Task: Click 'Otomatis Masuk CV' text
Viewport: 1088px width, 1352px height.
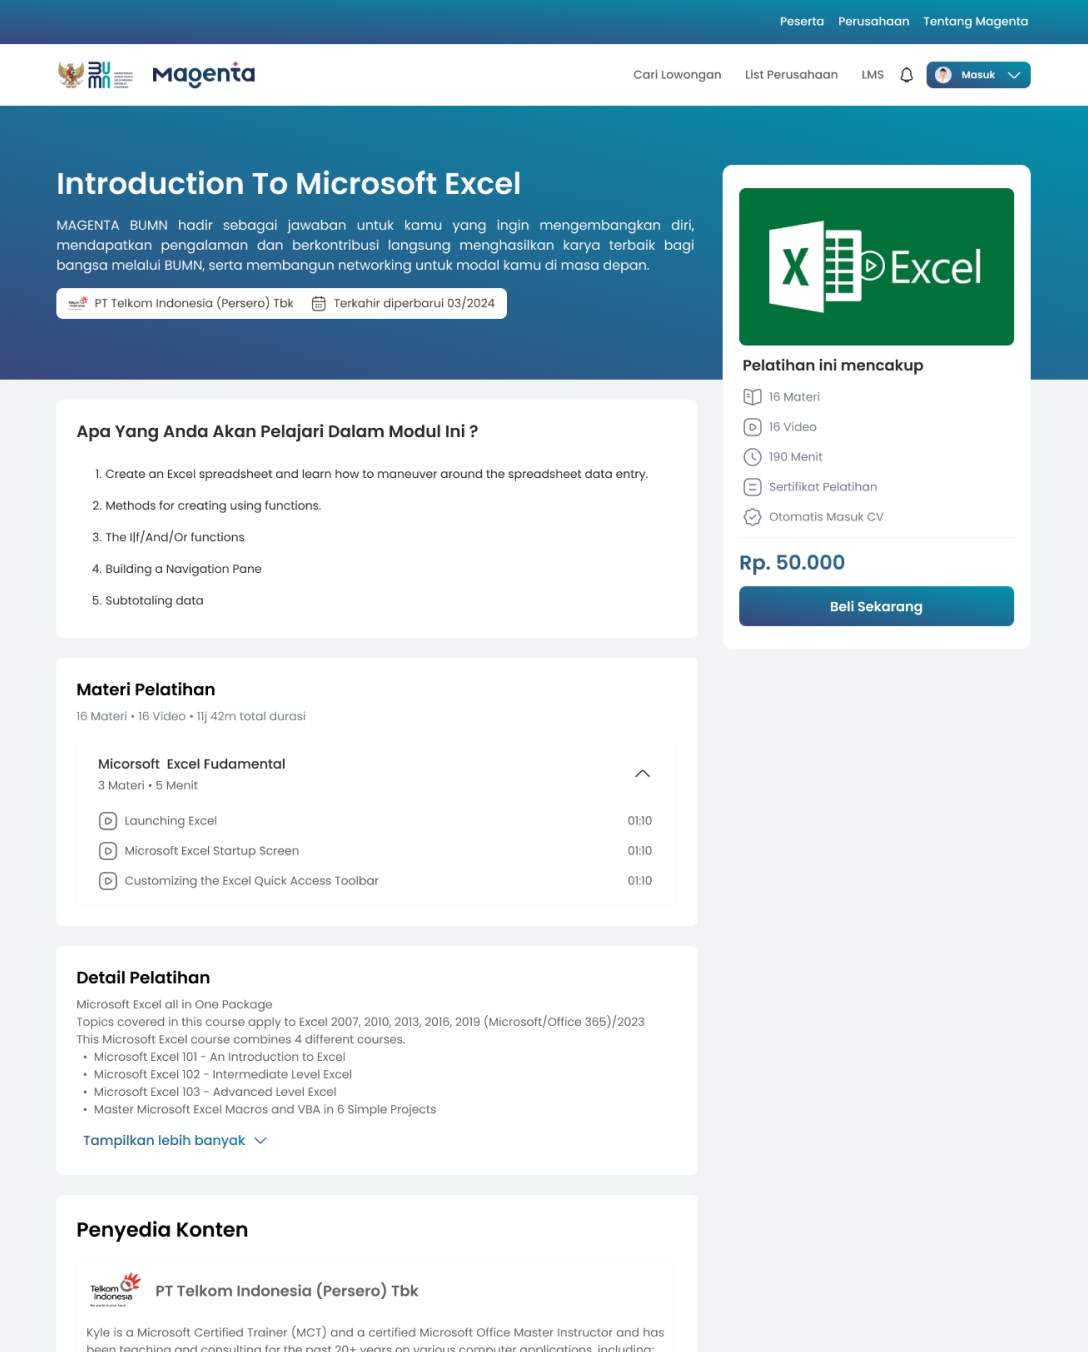Action: coord(826,517)
